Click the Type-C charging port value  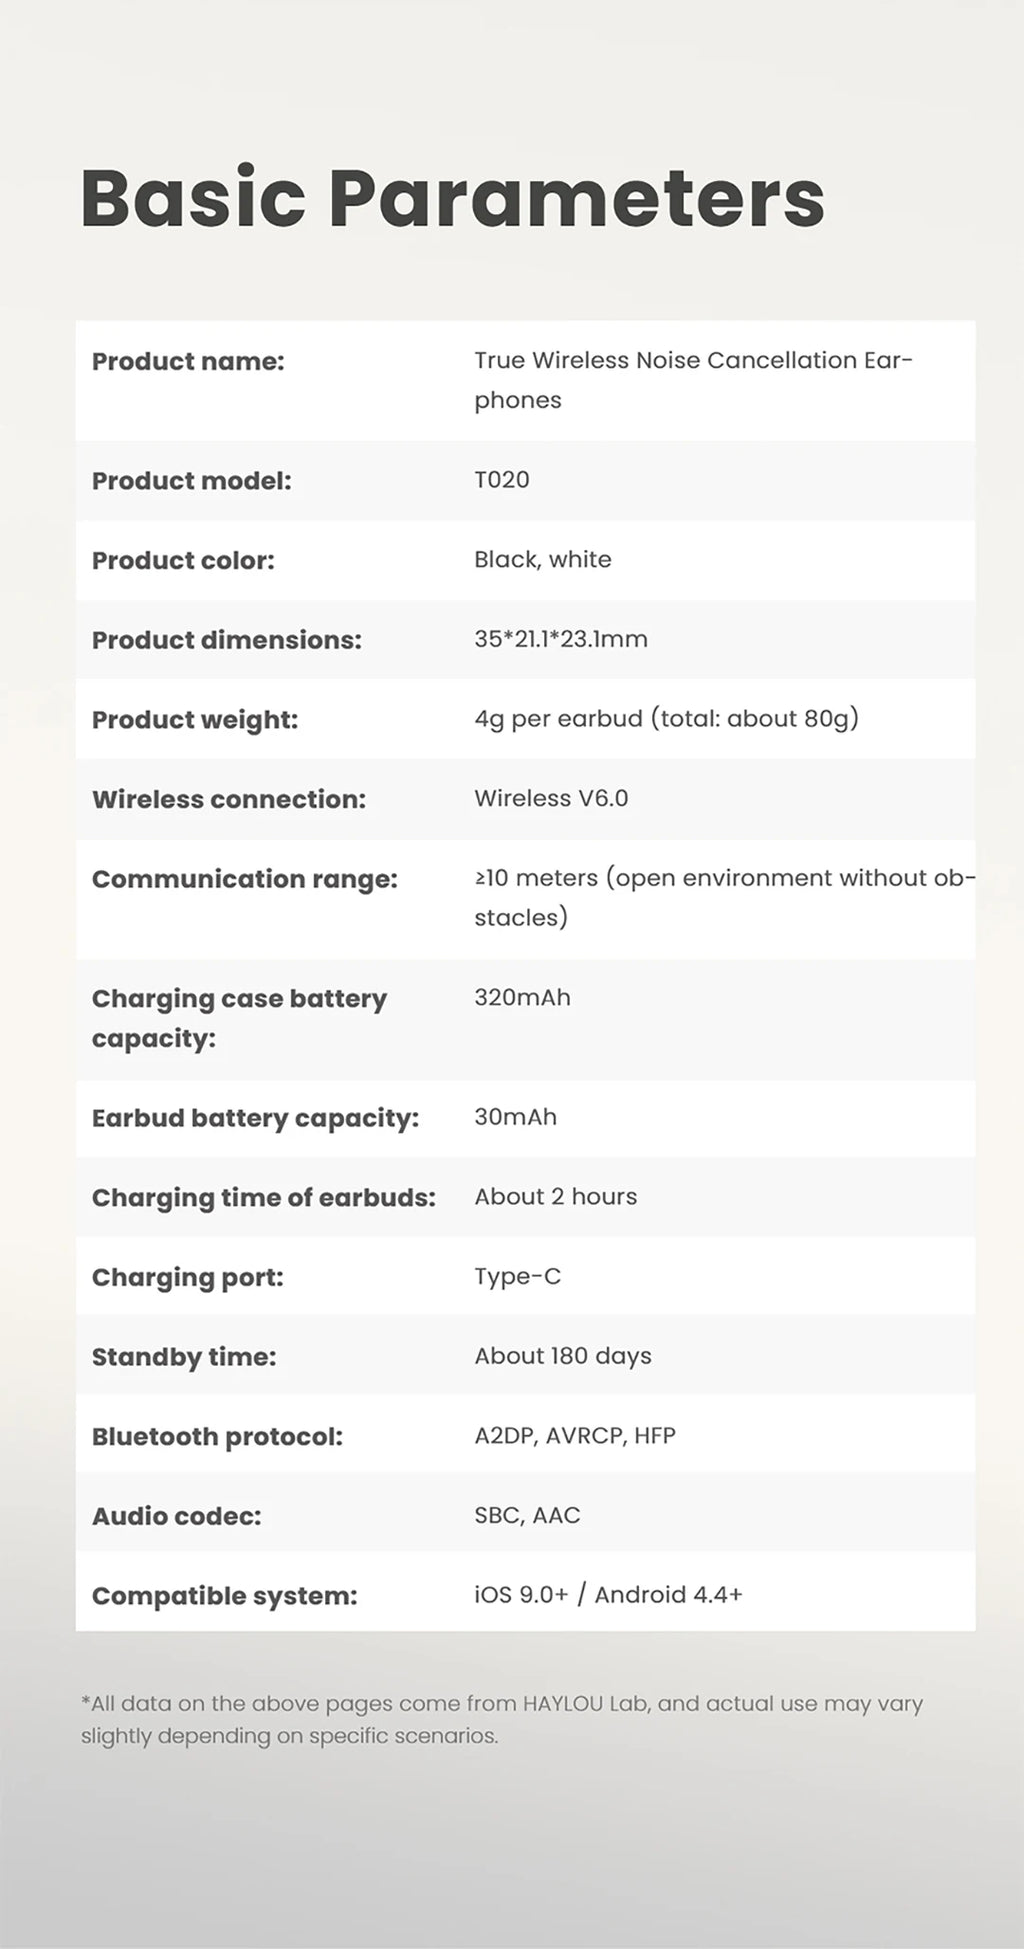coord(518,1277)
